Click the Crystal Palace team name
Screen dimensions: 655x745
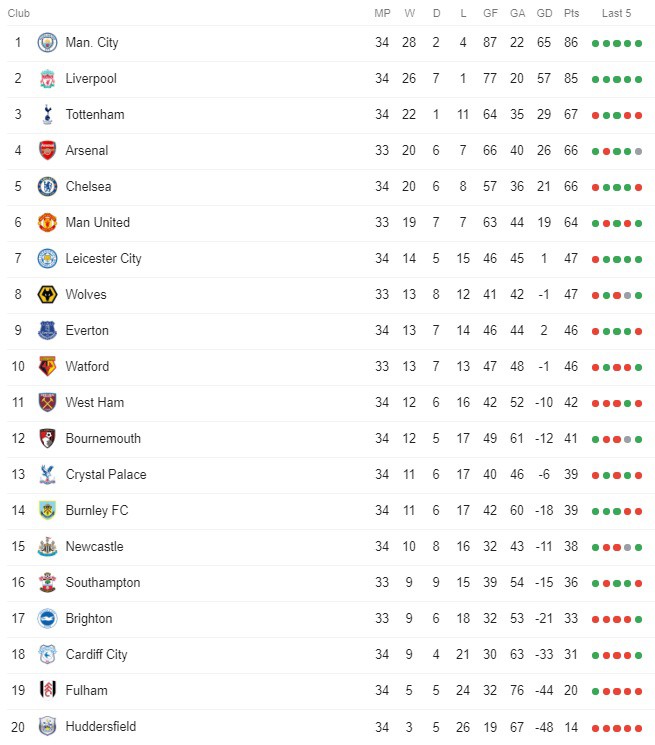point(105,475)
